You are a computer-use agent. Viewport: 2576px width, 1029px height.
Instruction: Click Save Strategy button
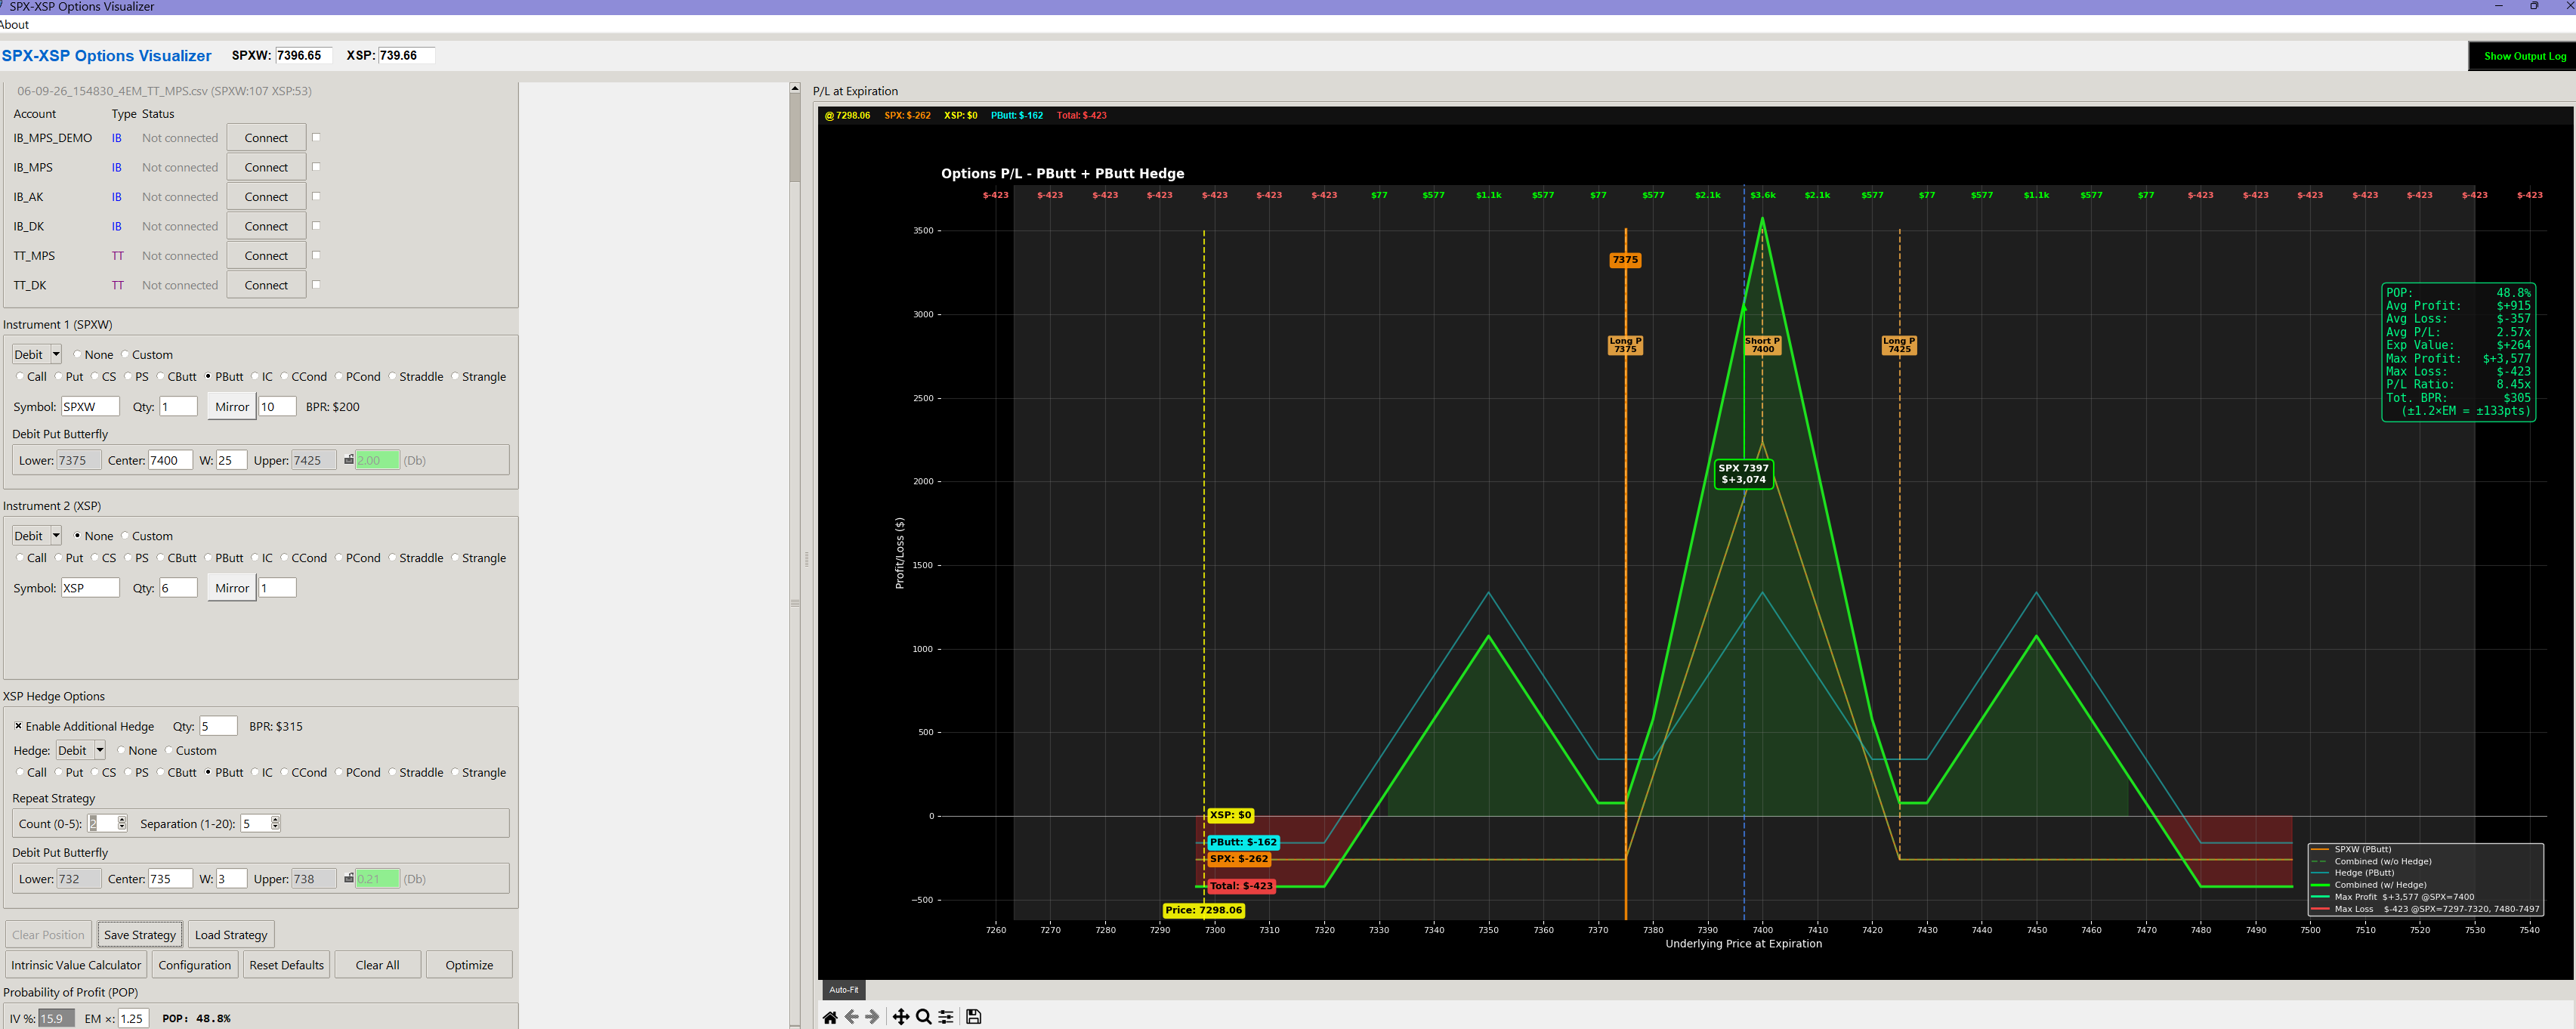[140, 935]
